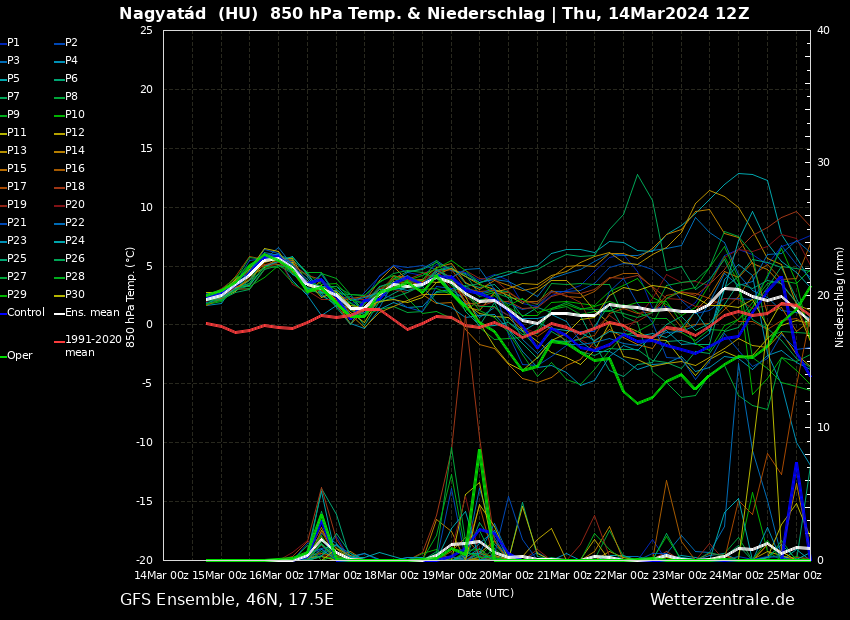Image resolution: width=850 pixels, height=620 pixels.
Task: Click the GFS Ensemble, 46N, 17.5E caption
Action: (x=227, y=600)
